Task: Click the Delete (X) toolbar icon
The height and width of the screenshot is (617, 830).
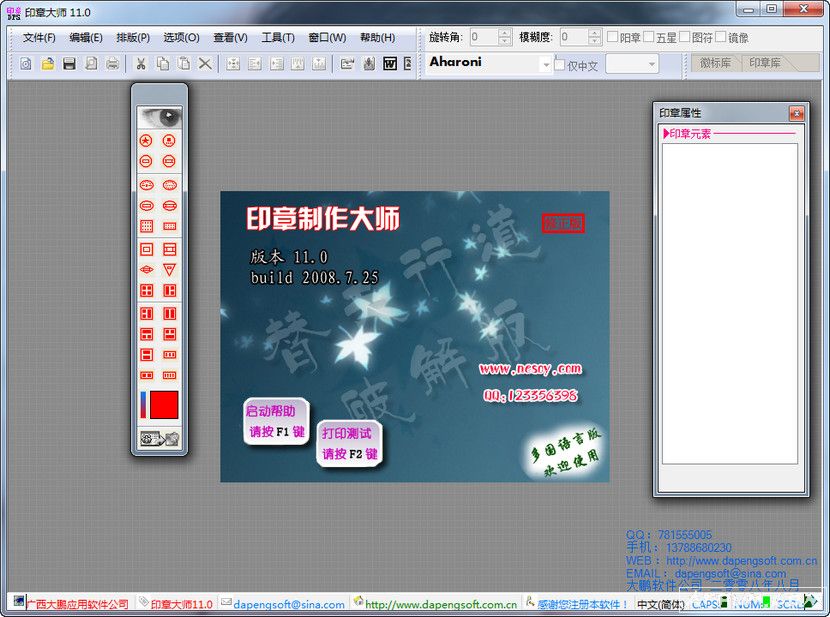Action: click(x=204, y=63)
